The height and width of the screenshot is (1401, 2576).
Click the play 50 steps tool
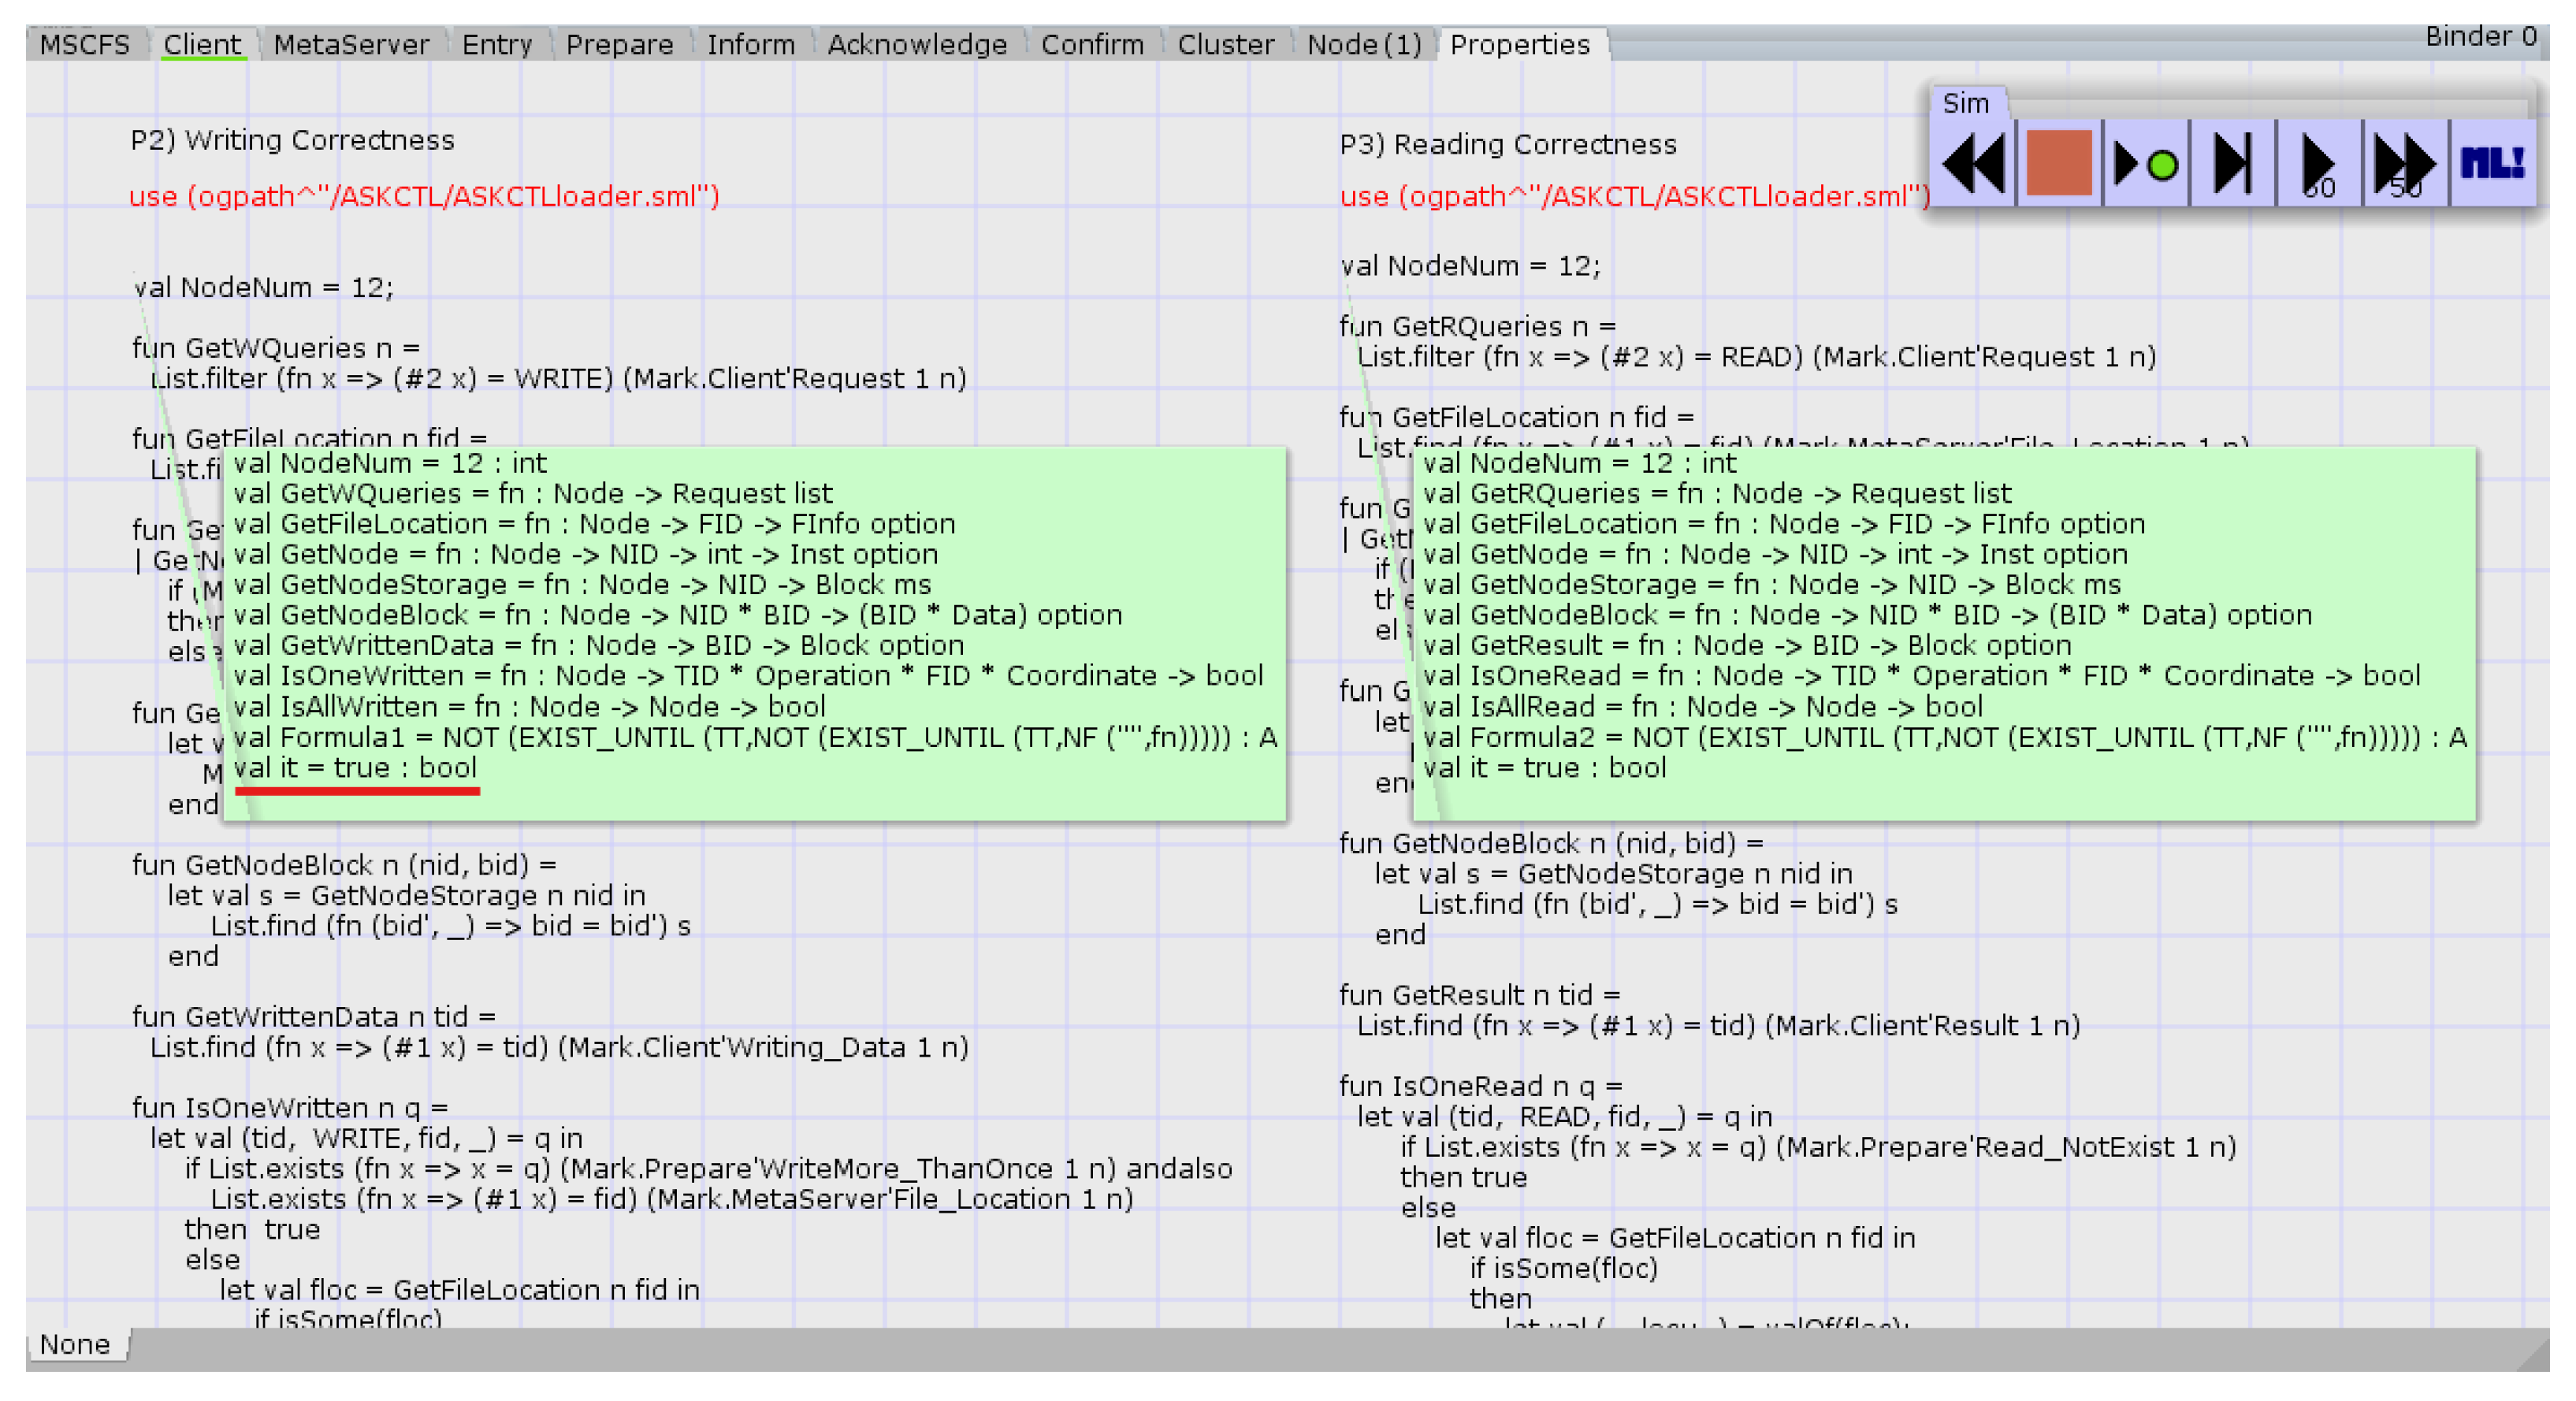tap(2318, 164)
